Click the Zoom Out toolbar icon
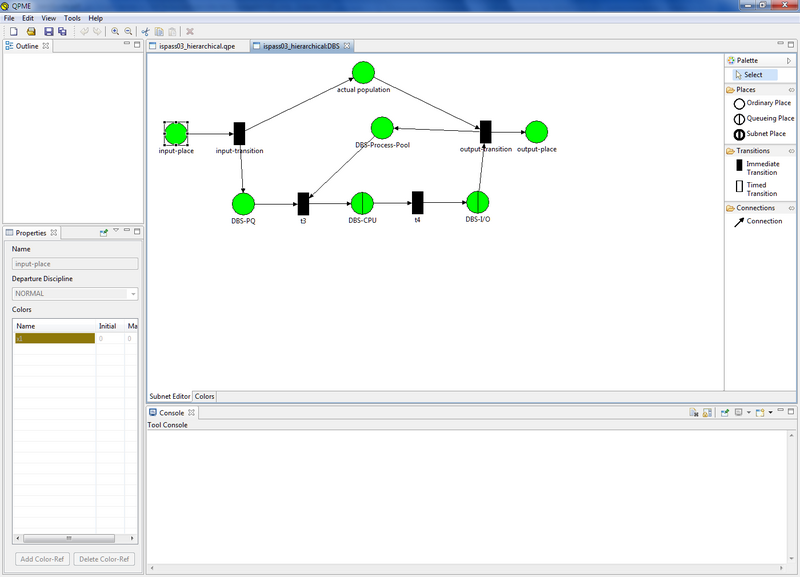The image size is (800, 577). click(x=128, y=32)
